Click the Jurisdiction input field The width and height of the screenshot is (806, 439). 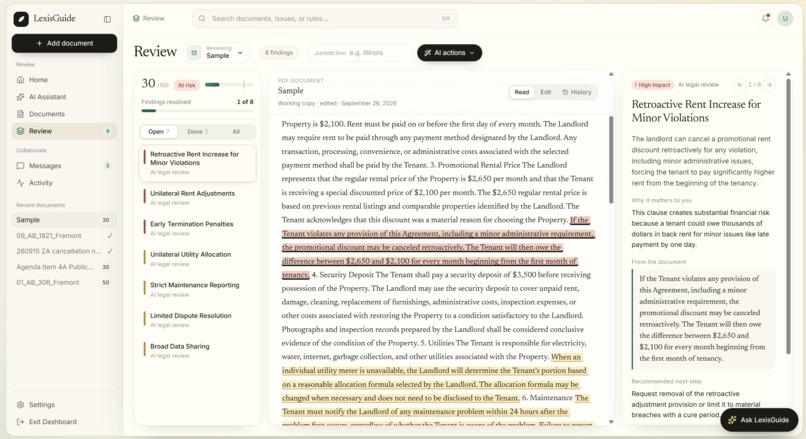[x=361, y=52]
